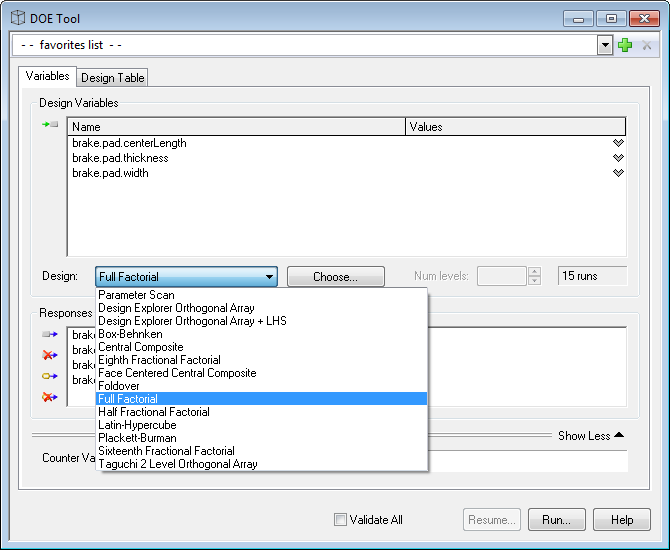This screenshot has height=550, width=670.
Task: Click the add design variable arrow icon
Action: coord(49,125)
